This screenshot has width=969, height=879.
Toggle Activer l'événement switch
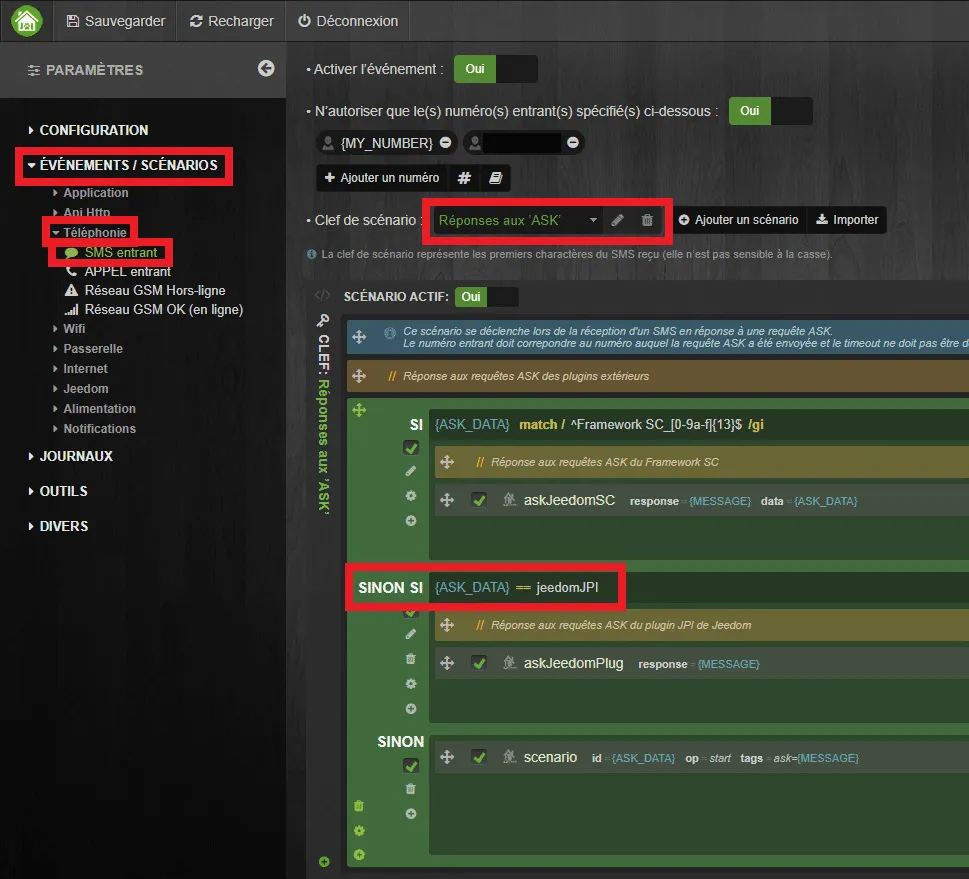[496, 69]
